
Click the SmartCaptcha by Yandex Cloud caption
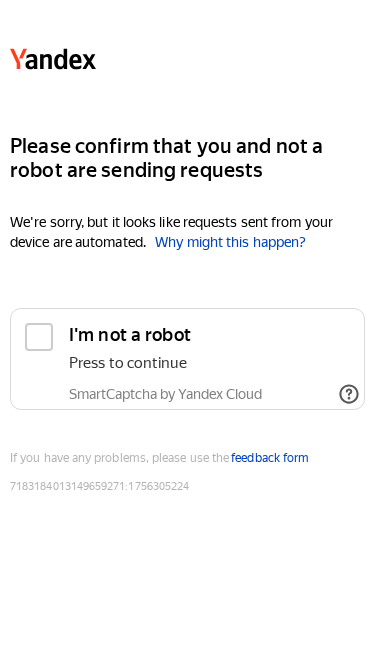[165, 394]
